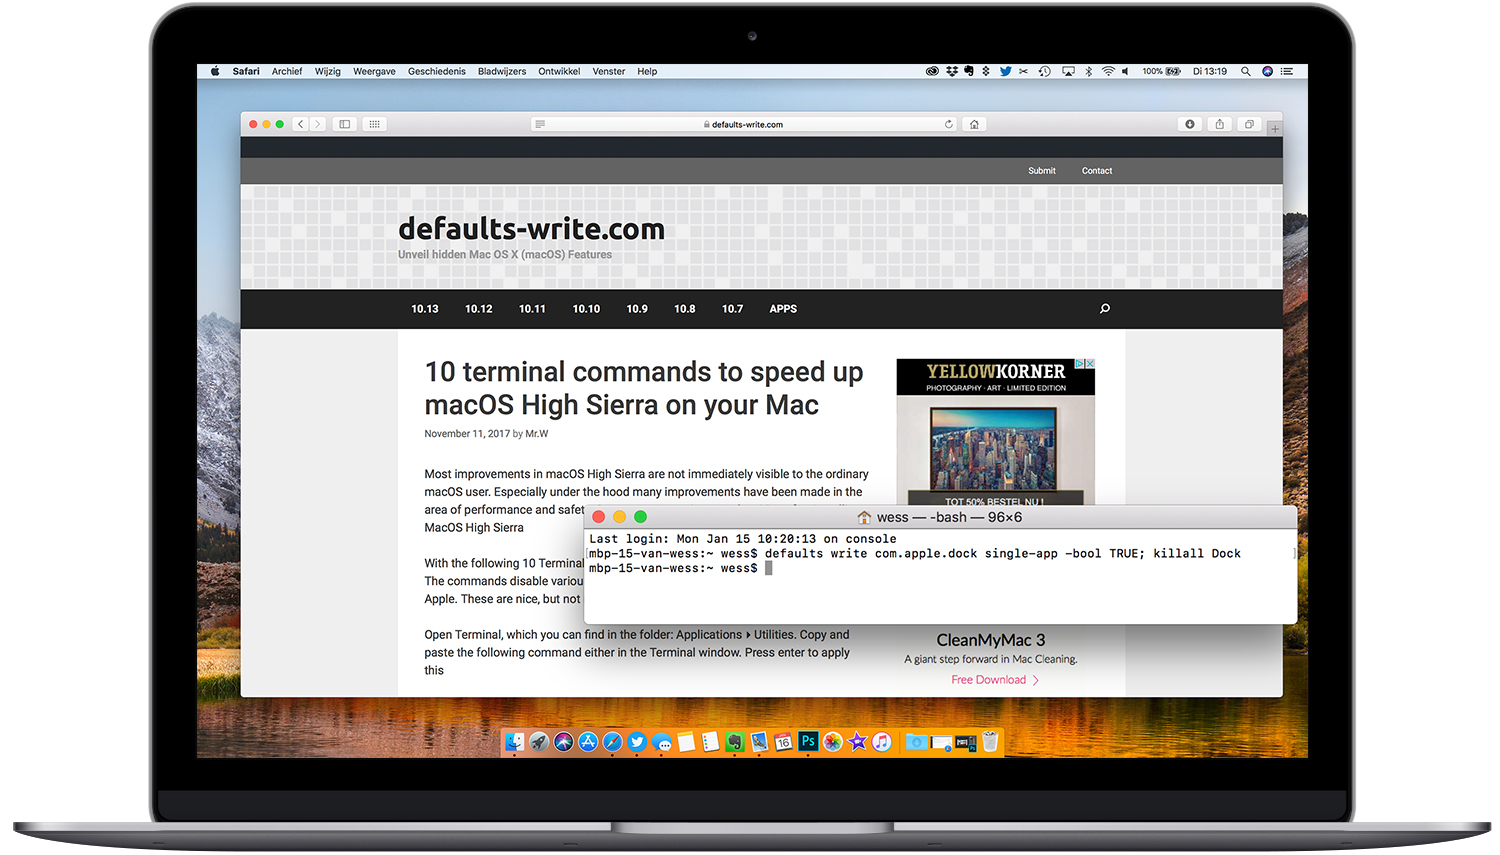The height and width of the screenshot is (855, 1500).
Task: Add a new tab with plus button
Action: (1275, 129)
